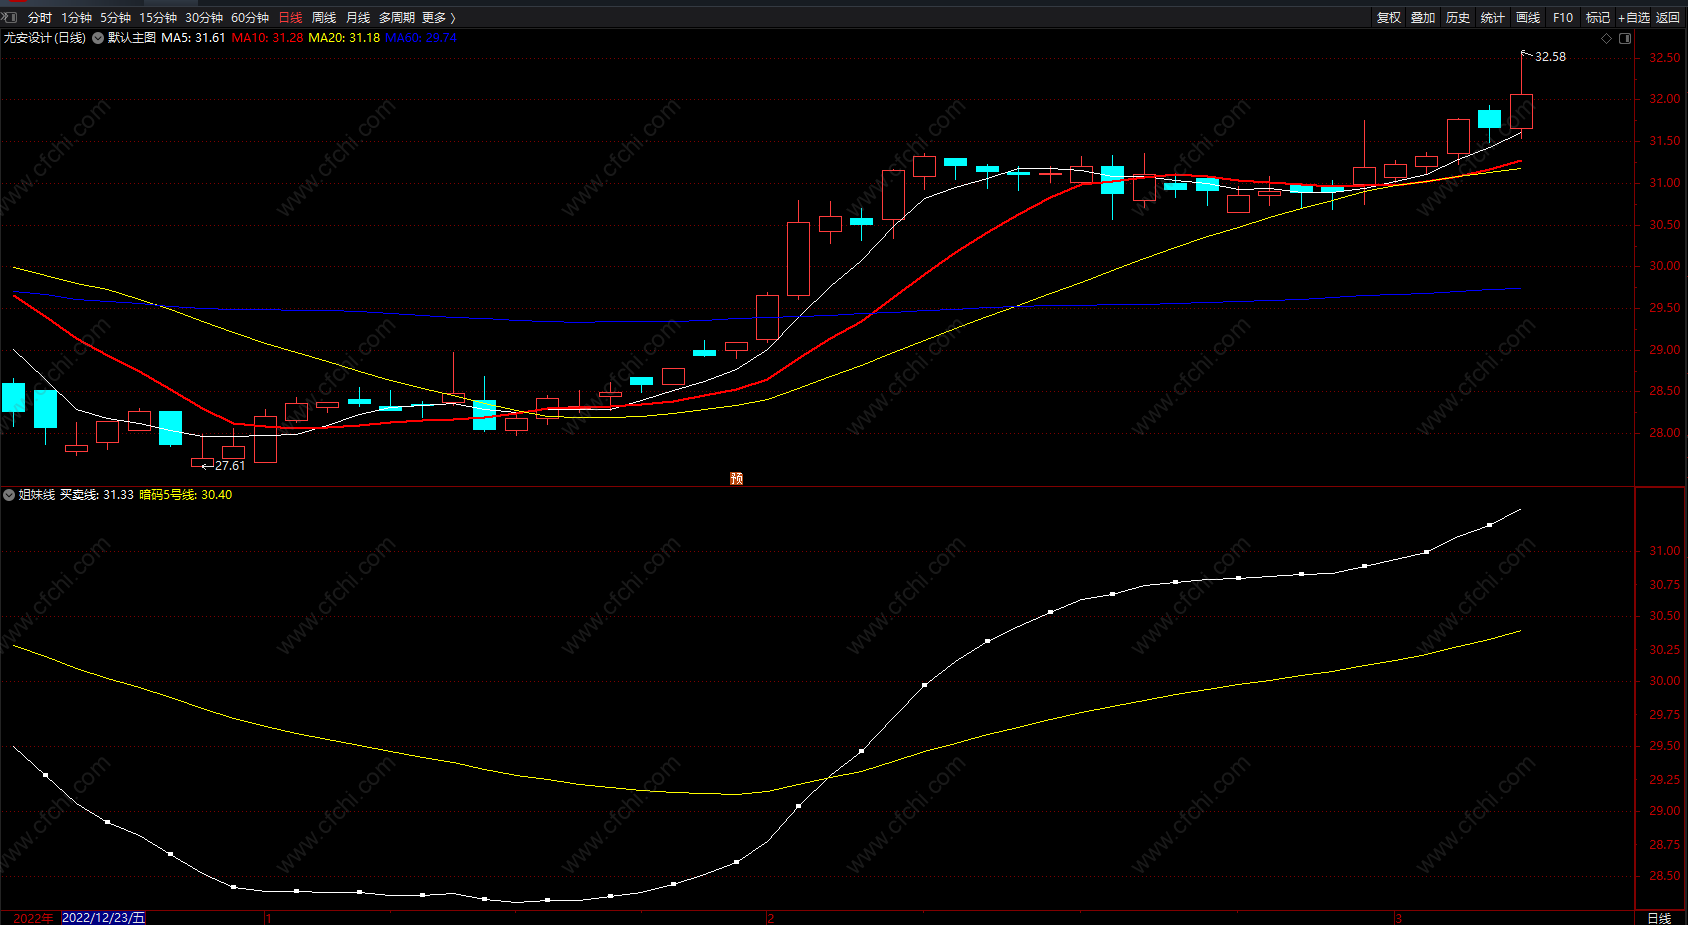Open the 历史 history view
This screenshot has height=925, width=1688.
1458,18
